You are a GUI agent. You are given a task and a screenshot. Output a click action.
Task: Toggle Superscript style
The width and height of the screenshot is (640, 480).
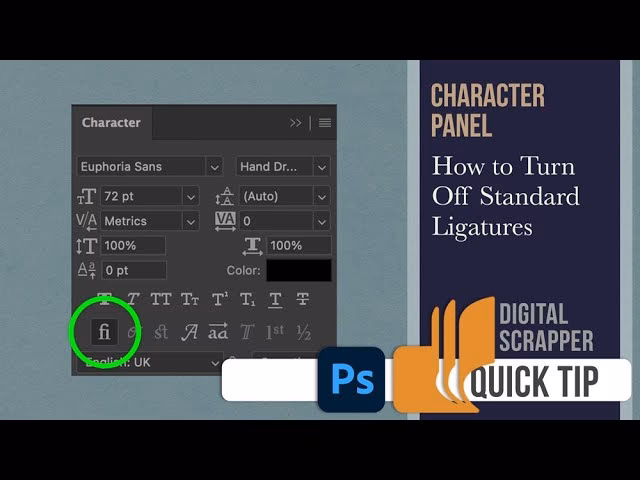220,299
